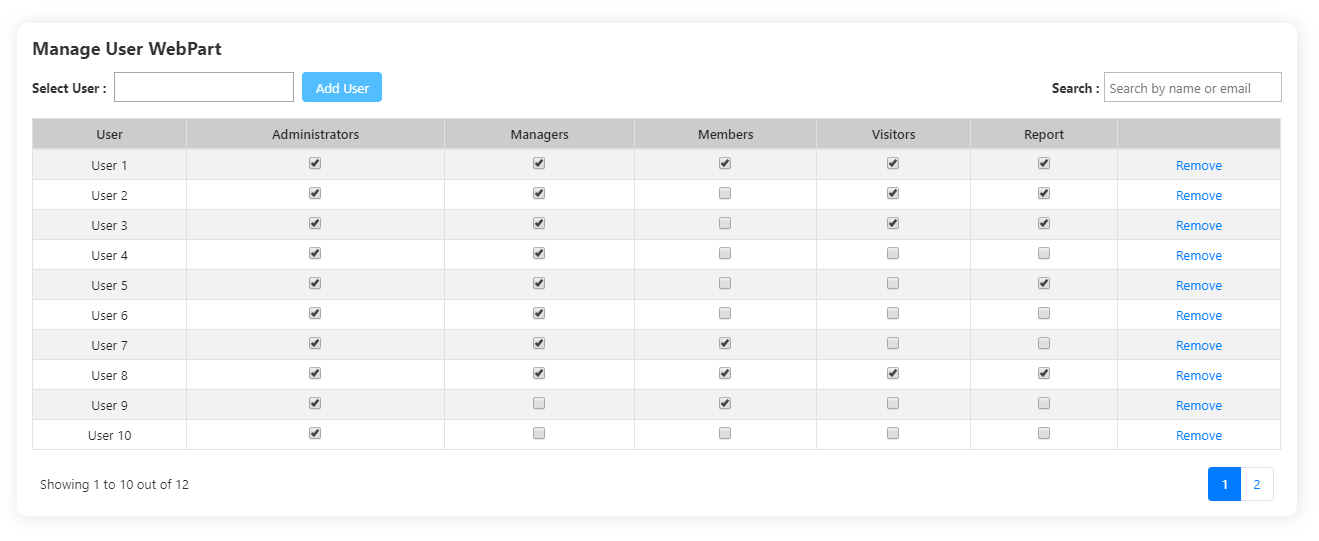Screen dimensions: 1319x541
Task: Check Members checkbox for User 2
Action: [x=725, y=193]
